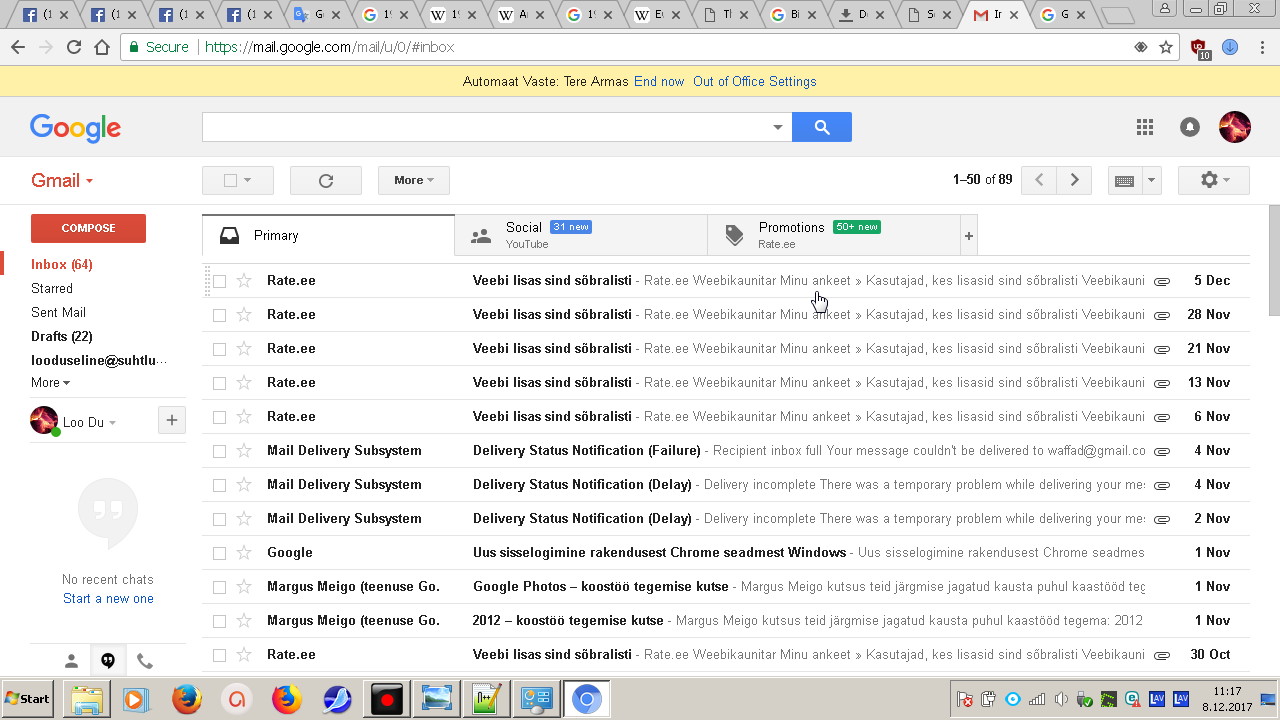Go to browser home page
1280x720 pixels.
point(102,47)
